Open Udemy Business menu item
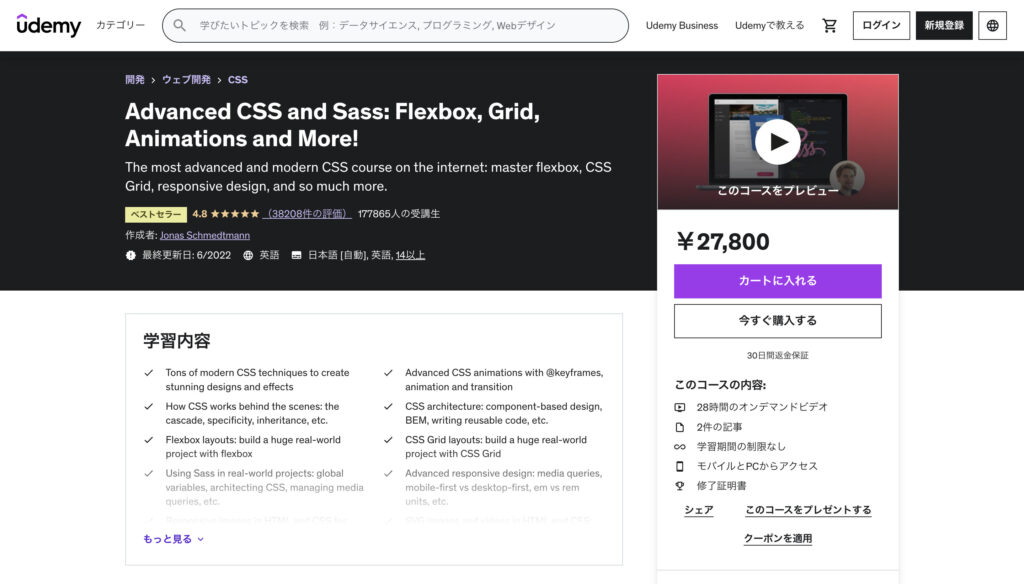The height and width of the screenshot is (584, 1024). [682, 25]
